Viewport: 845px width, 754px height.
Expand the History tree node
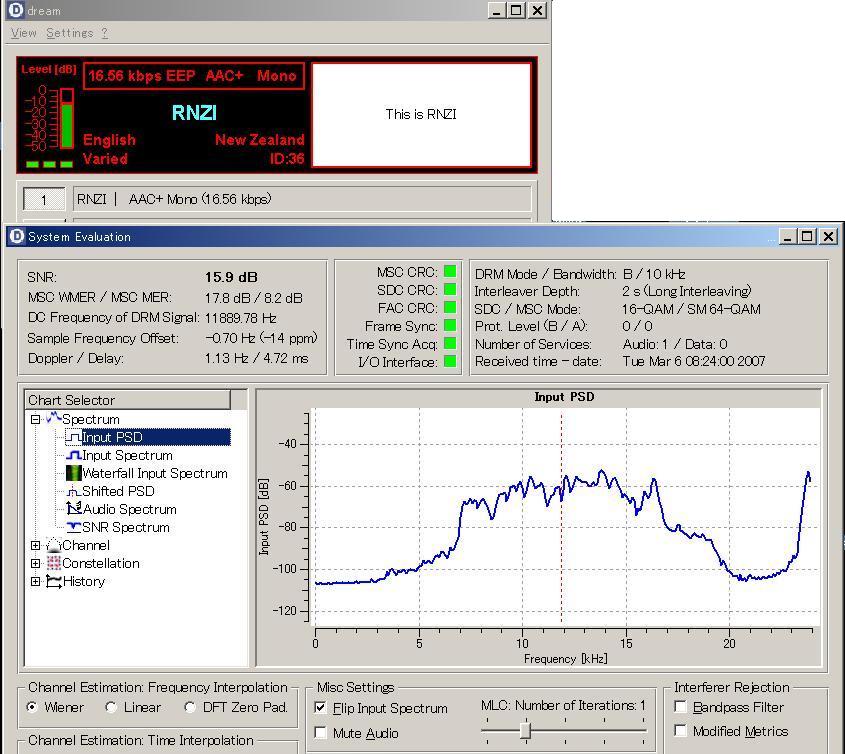[x=36, y=581]
